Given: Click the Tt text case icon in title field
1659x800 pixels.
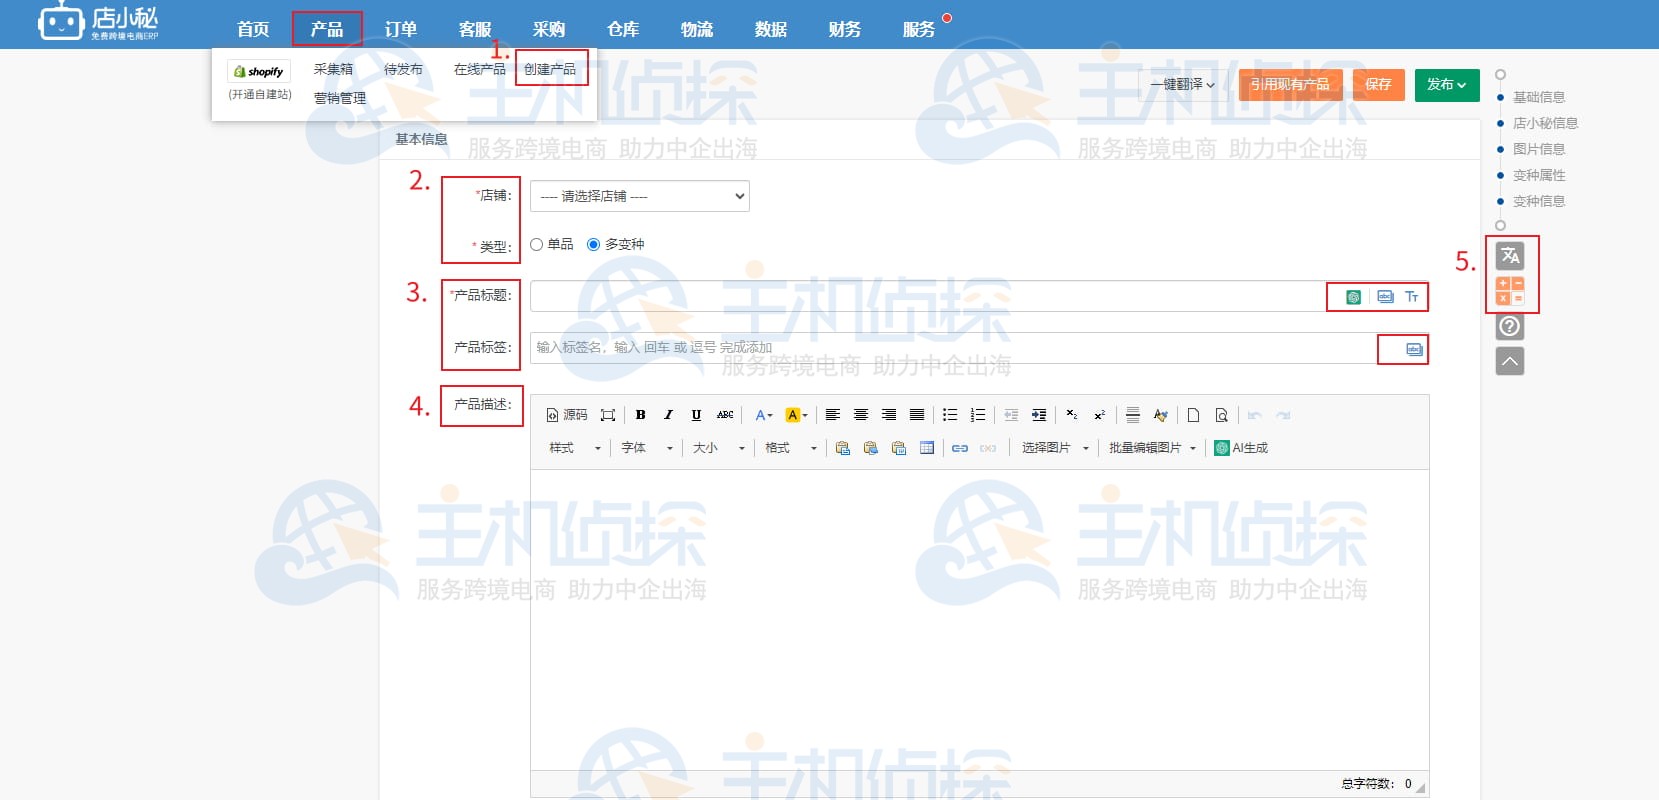Looking at the screenshot, I should coord(1412,297).
